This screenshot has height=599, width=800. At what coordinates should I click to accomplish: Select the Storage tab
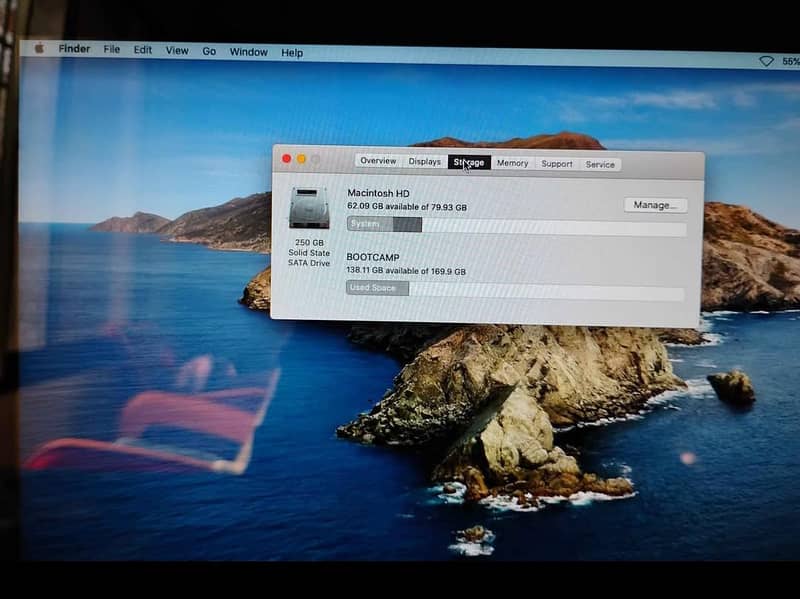(x=469, y=163)
